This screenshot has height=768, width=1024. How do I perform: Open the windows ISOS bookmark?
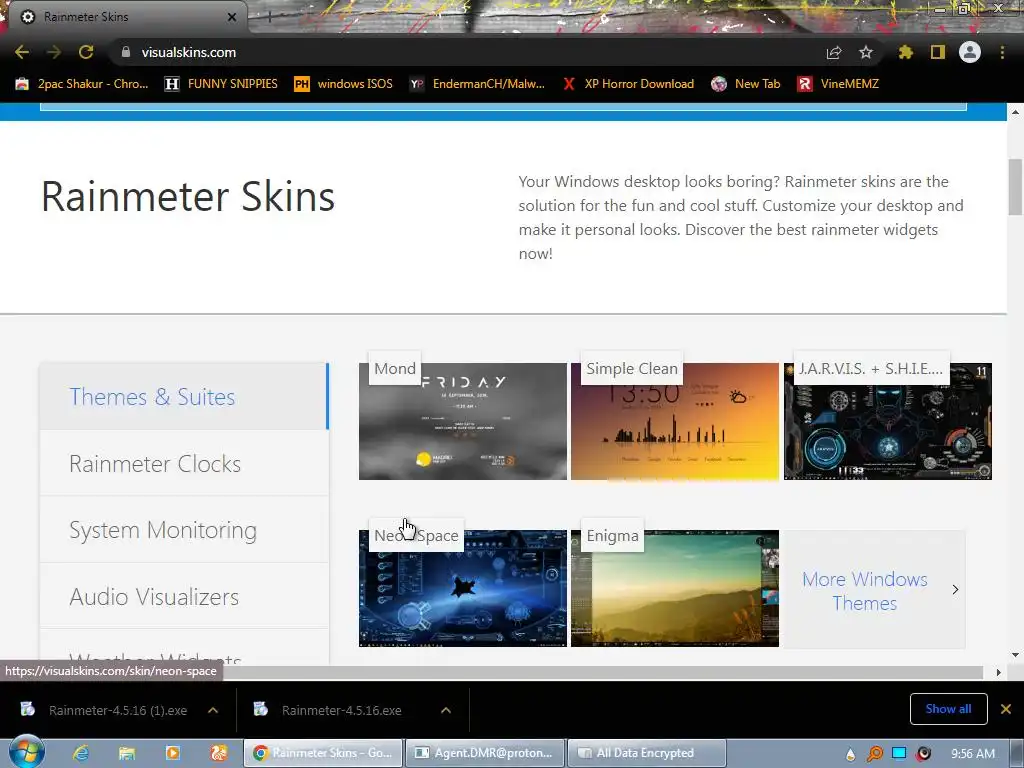tap(344, 84)
